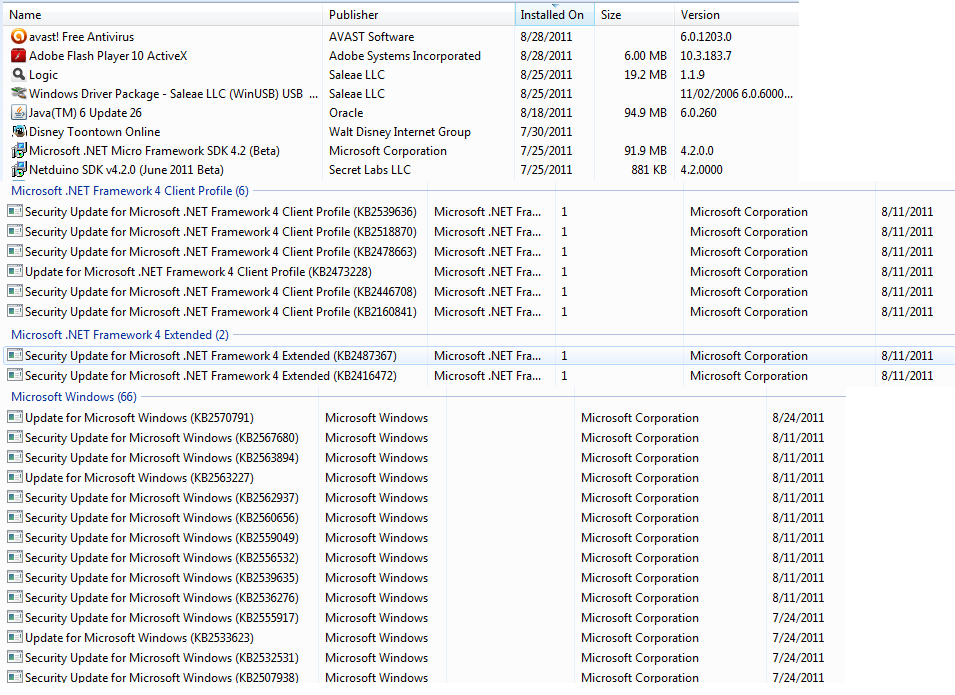Click the icon beside update KB2563227
The width and height of the screenshot is (955, 695).
(15, 478)
